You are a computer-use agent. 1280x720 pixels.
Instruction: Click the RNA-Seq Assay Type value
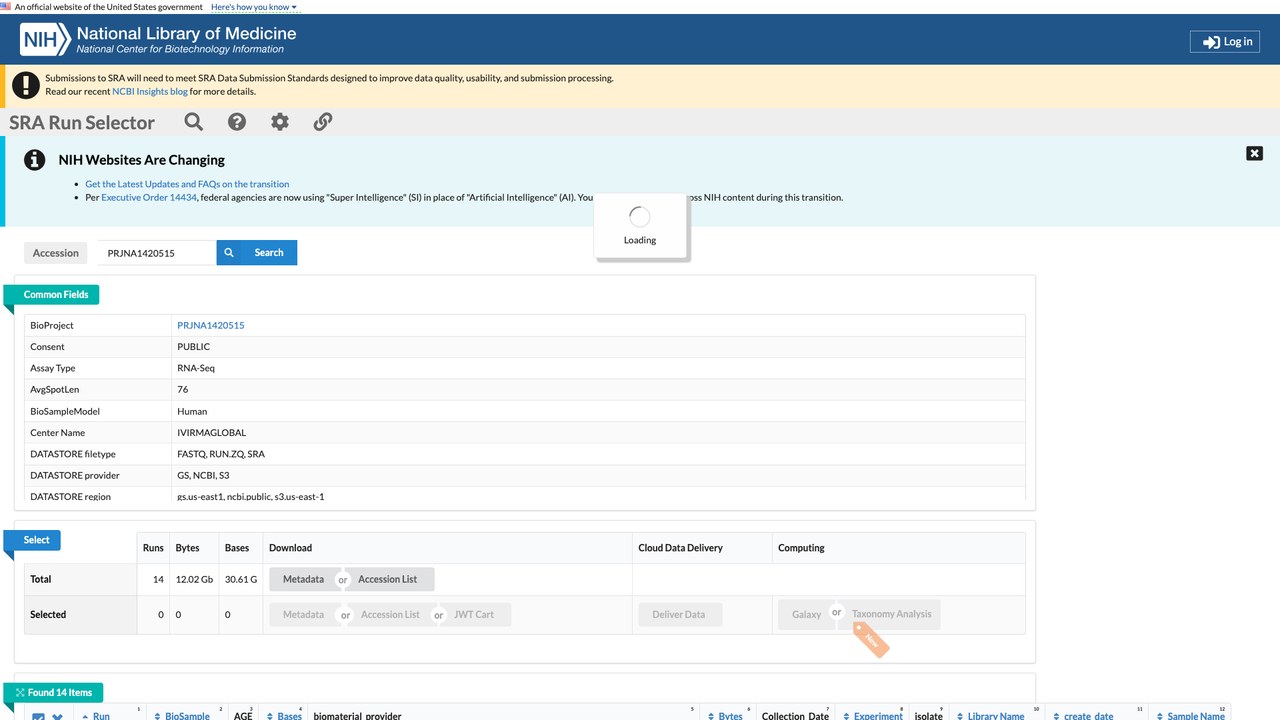click(196, 368)
